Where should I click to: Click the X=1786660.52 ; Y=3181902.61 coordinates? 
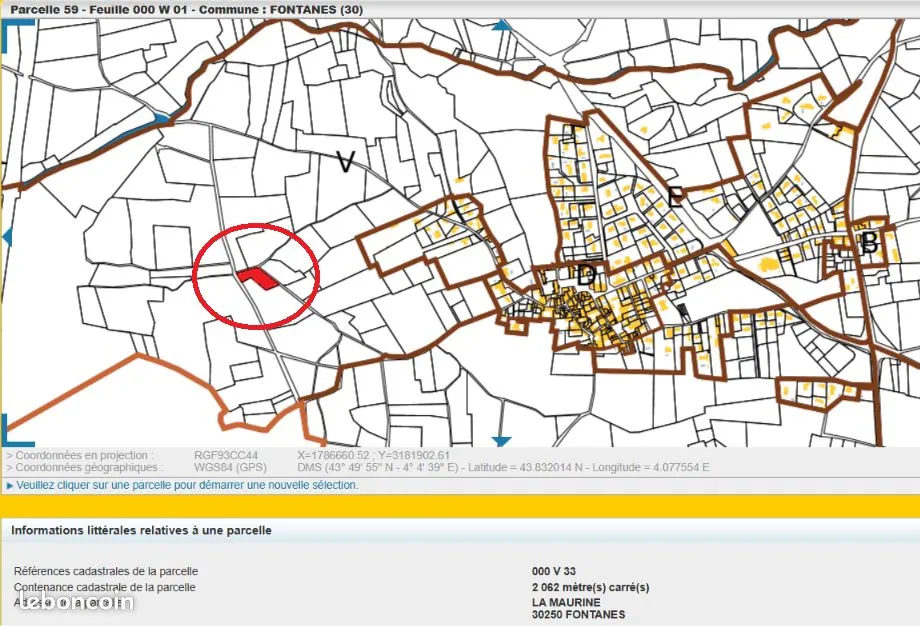coord(373,455)
